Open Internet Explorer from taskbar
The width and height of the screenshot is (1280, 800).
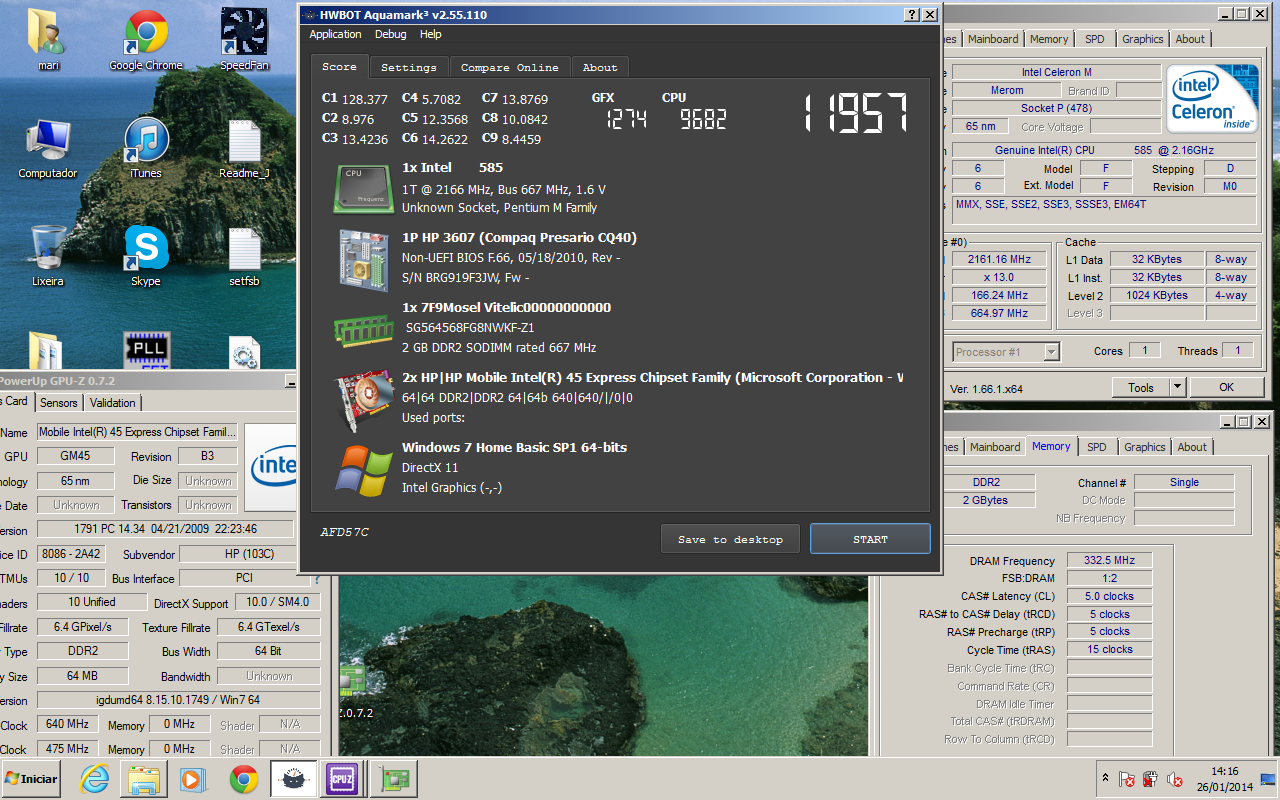(94, 779)
